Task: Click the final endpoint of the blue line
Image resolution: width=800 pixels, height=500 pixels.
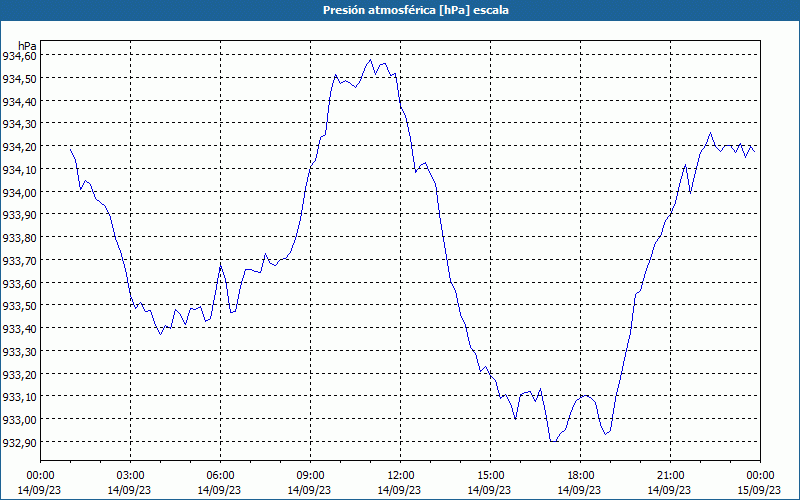Action: (x=755, y=150)
